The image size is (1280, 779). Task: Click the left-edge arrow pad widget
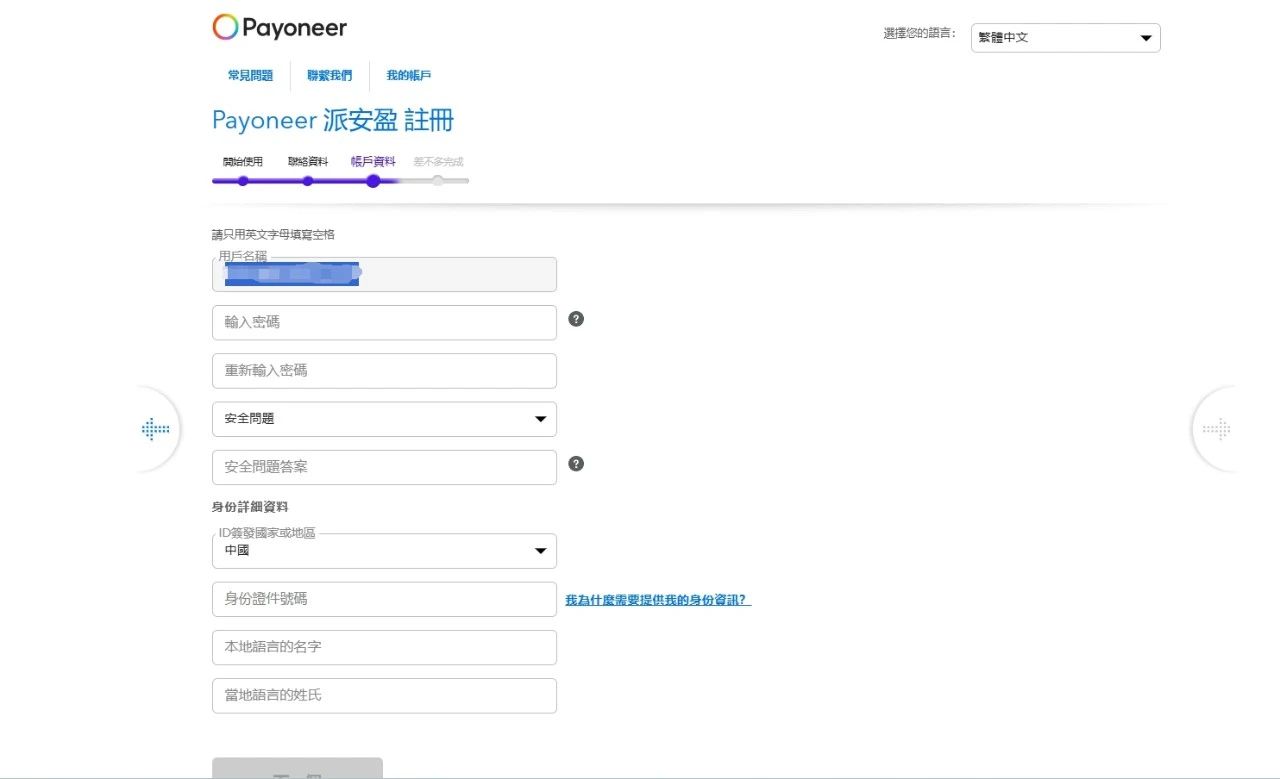155,428
